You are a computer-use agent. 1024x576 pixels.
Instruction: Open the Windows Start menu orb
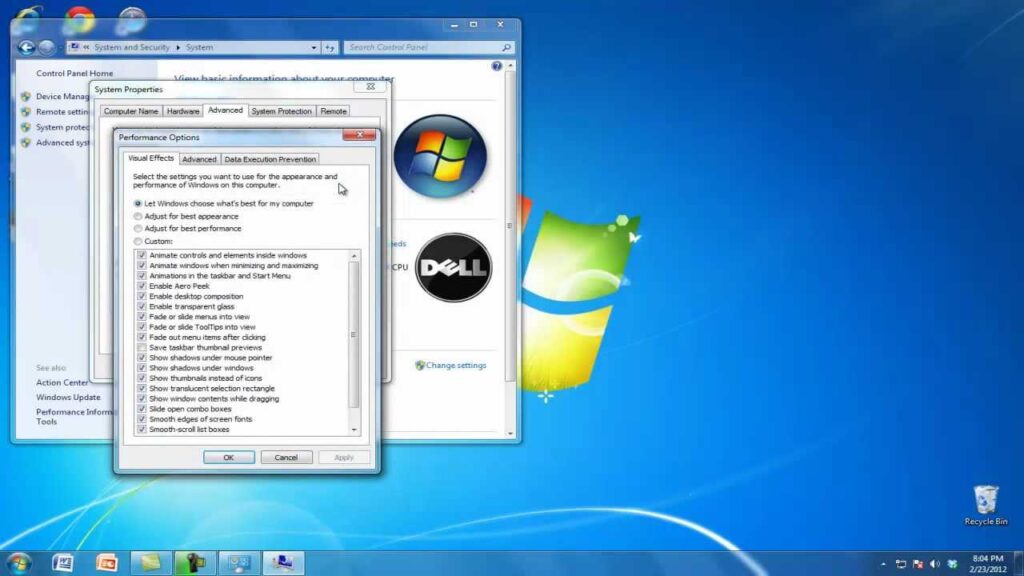(18, 563)
